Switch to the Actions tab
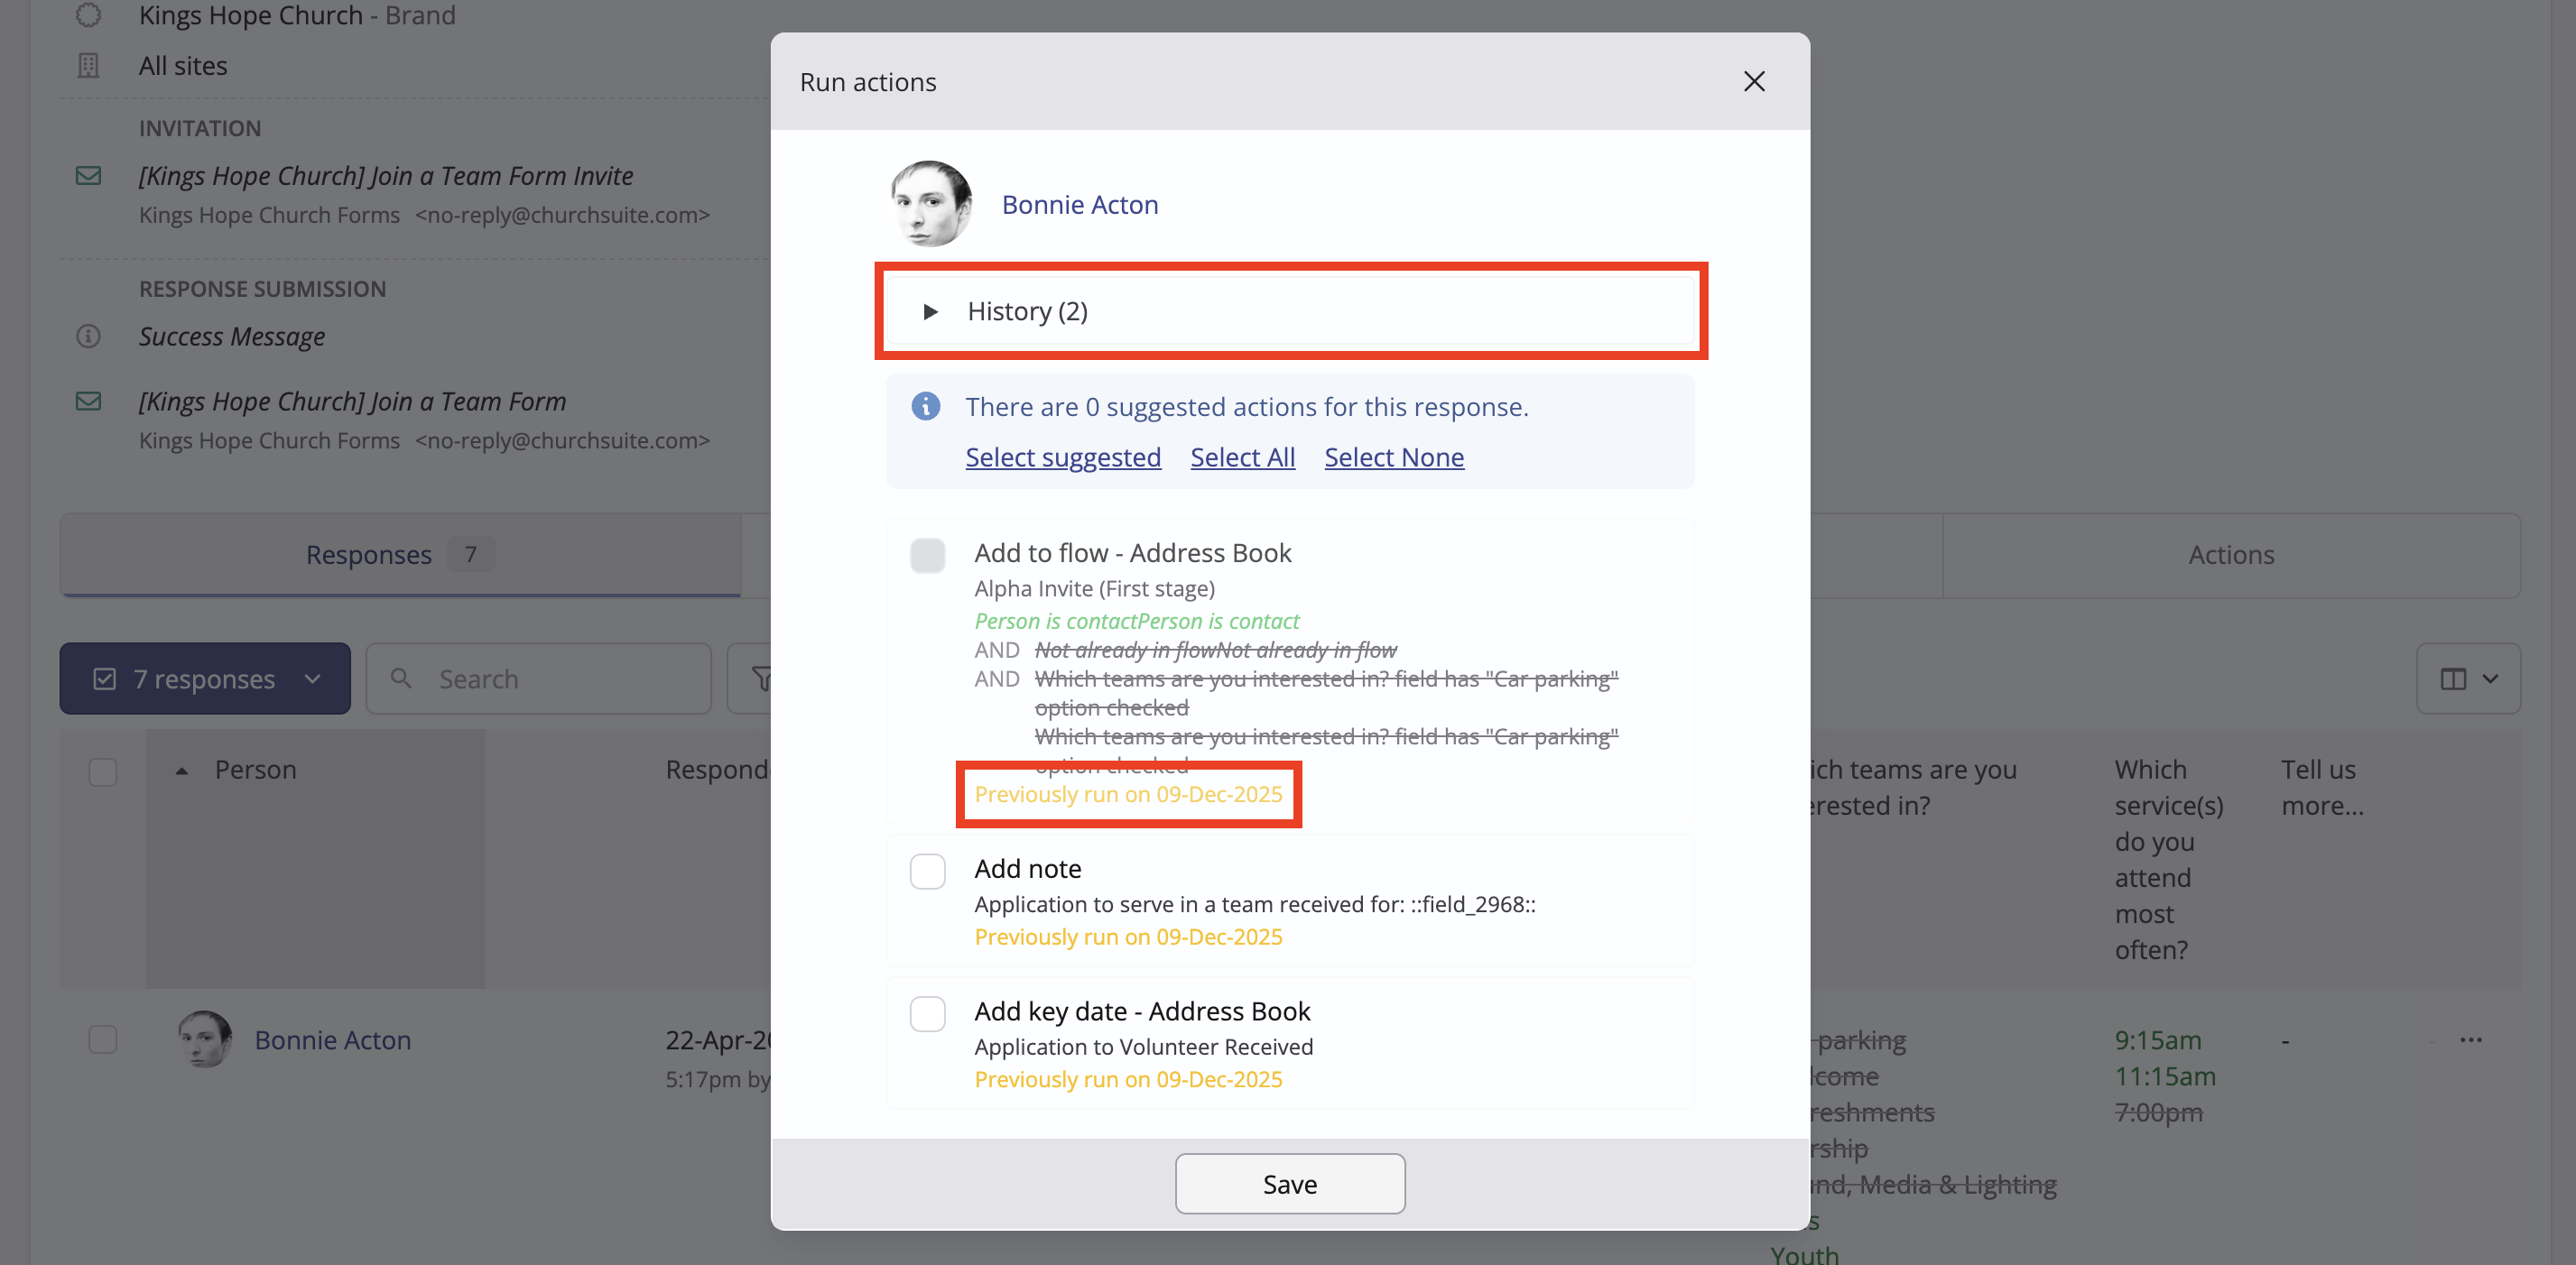 pyautogui.click(x=2230, y=554)
